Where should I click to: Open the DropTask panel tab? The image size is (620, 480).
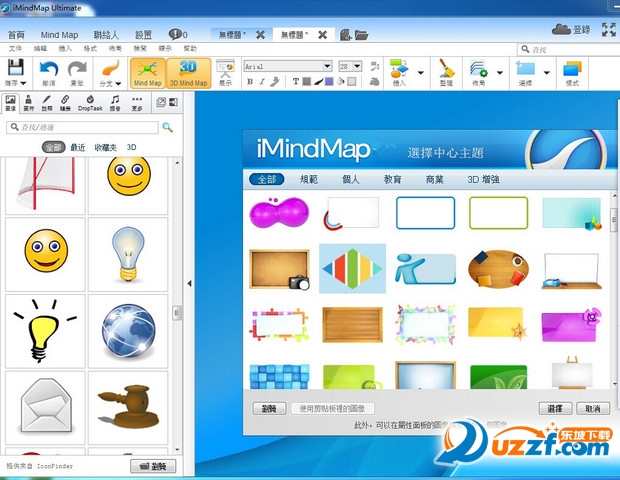coord(90,103)
